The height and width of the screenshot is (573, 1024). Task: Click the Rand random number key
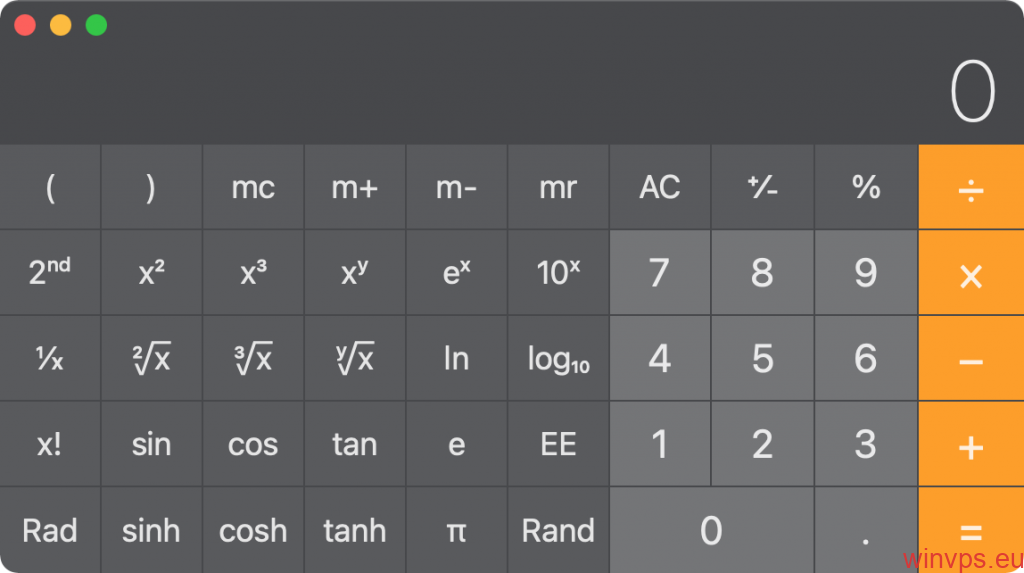(558, 530)
